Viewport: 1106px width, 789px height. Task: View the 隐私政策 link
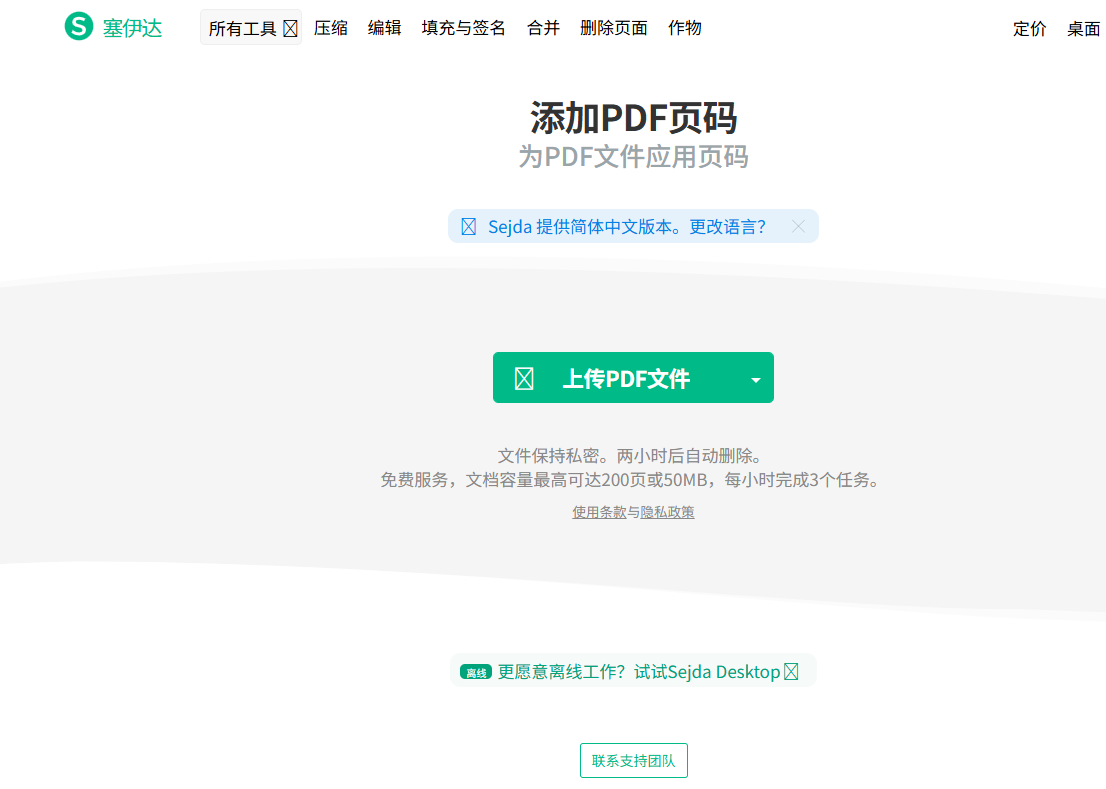(667, 512)
